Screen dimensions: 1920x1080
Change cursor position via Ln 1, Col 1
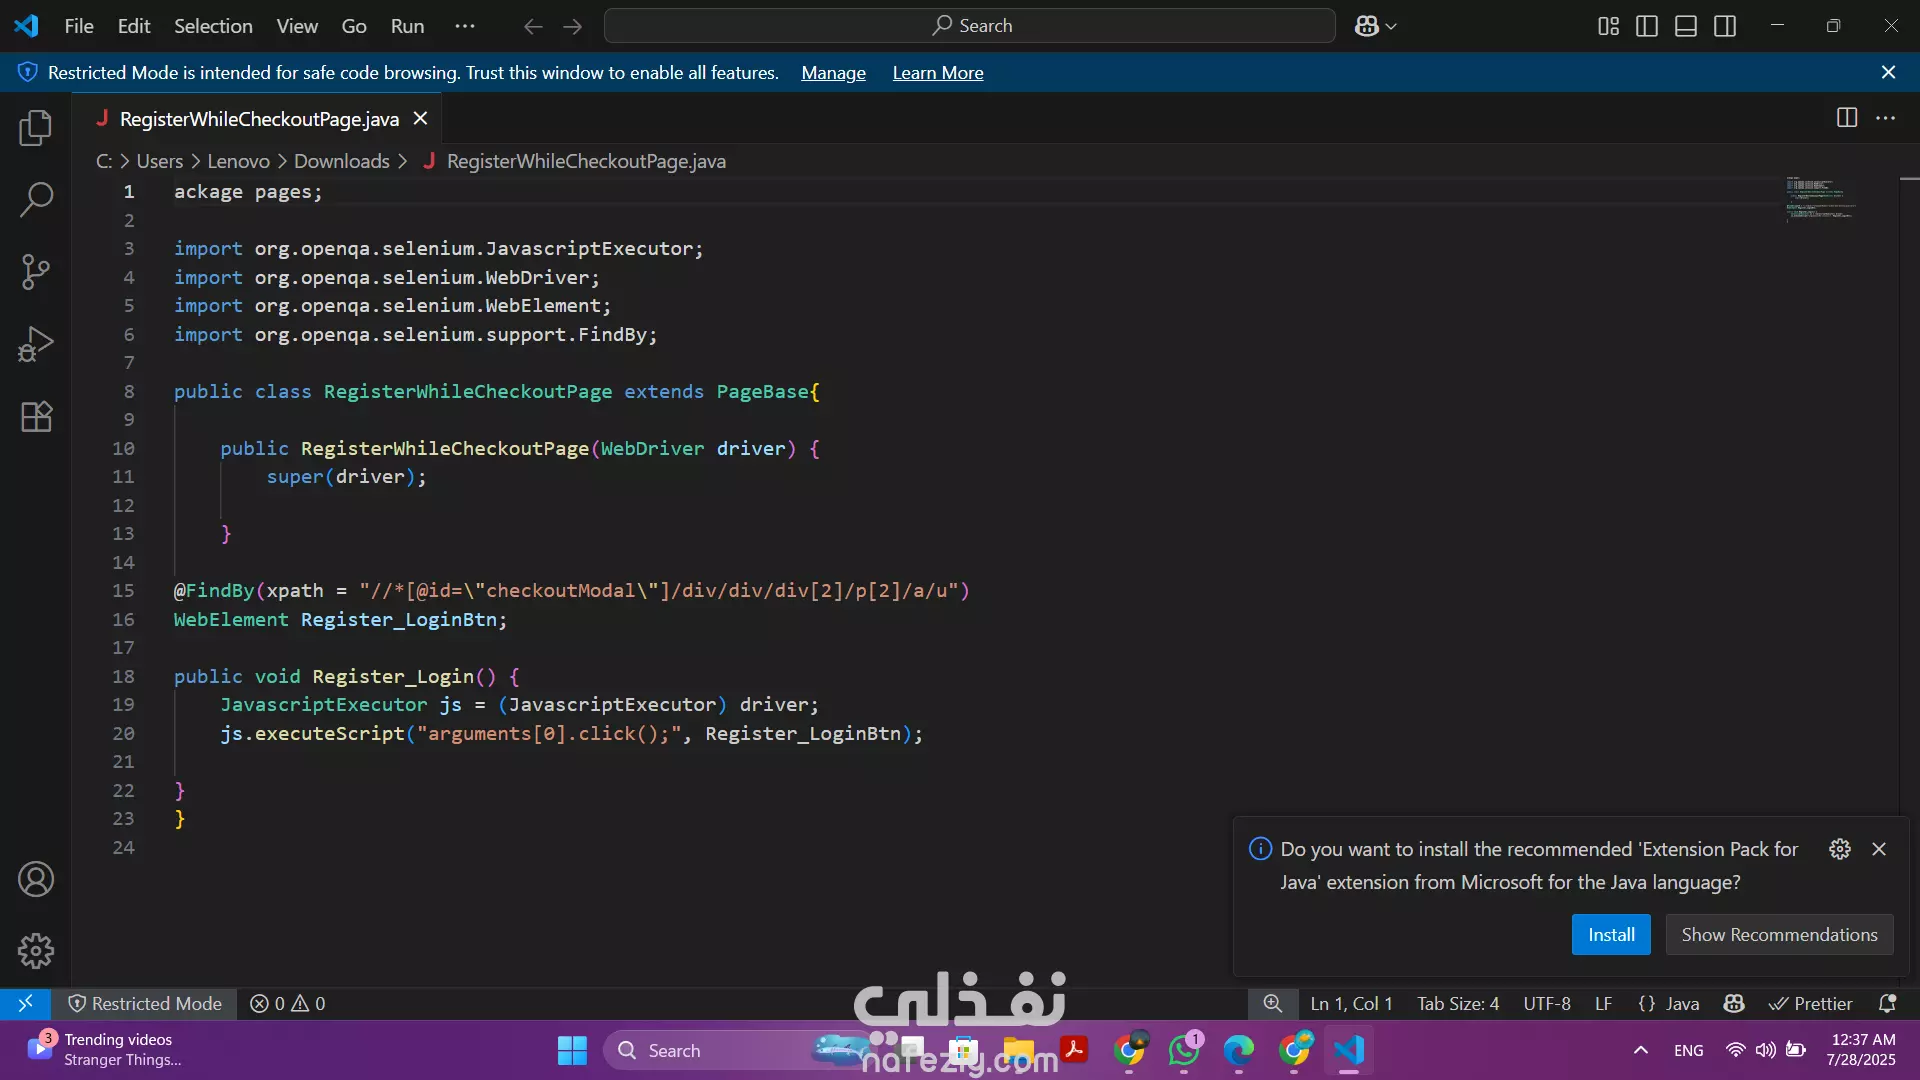[x=1351, y=1003]
